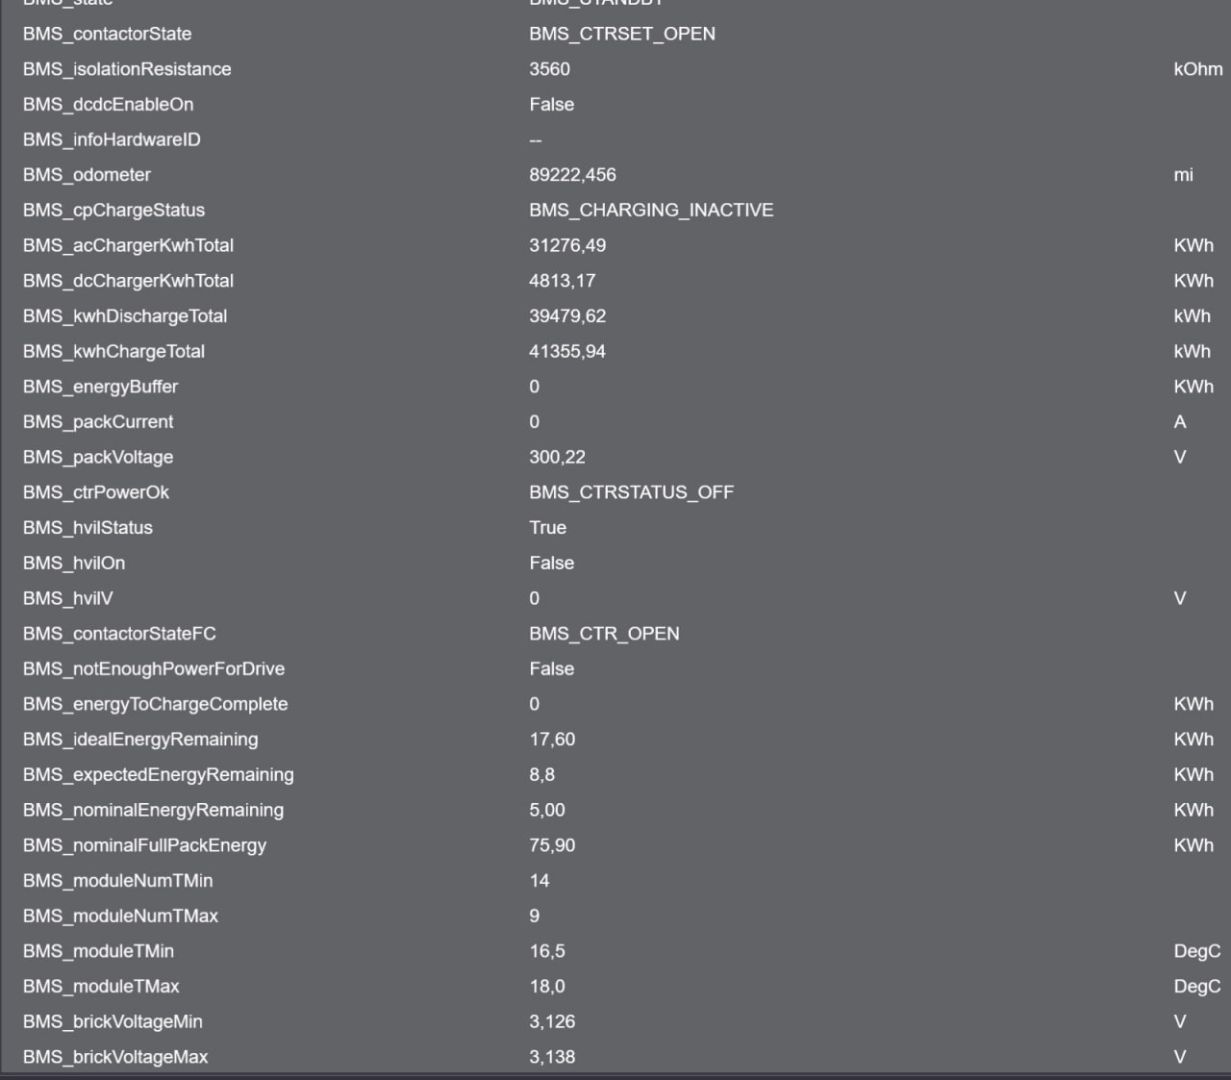
Task: Click the BMS_dcdcEnableOn signal name
Action: pos(108,104)
